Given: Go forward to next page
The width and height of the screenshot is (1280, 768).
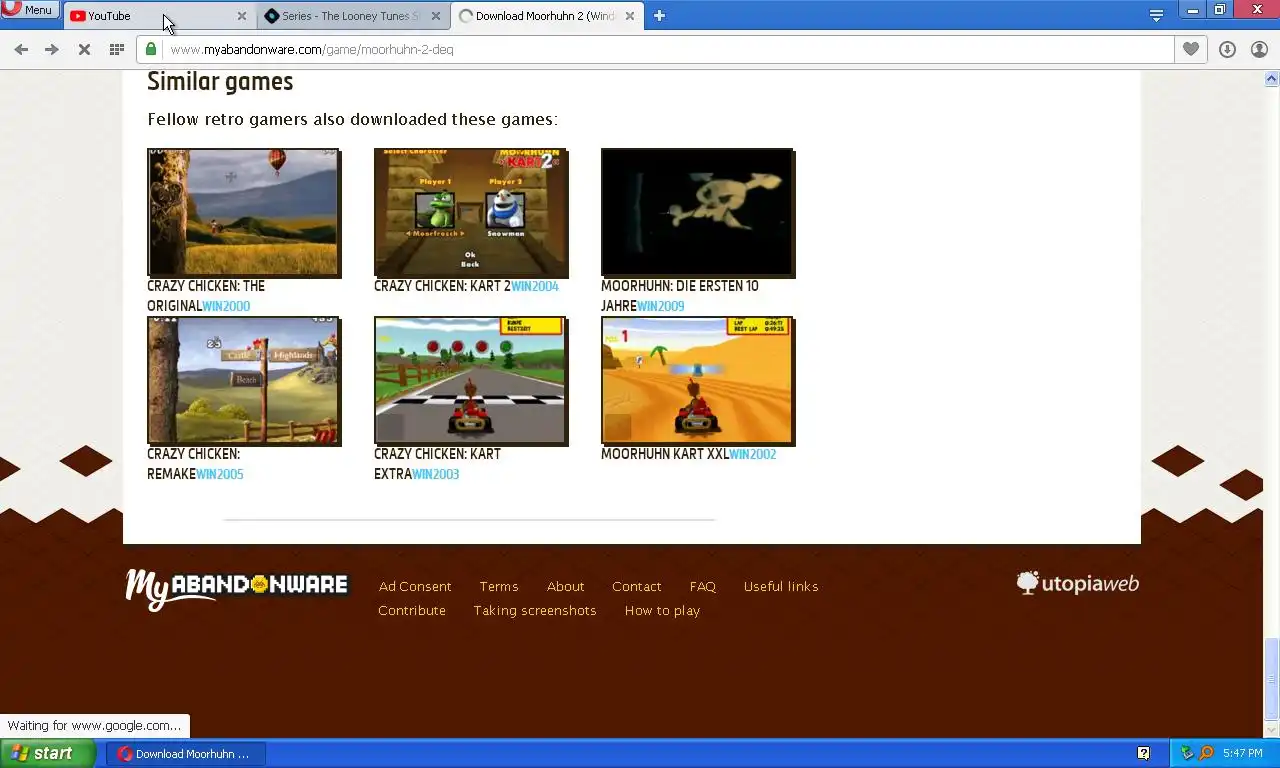Looking at the screenshot, I should pos(52,49).
